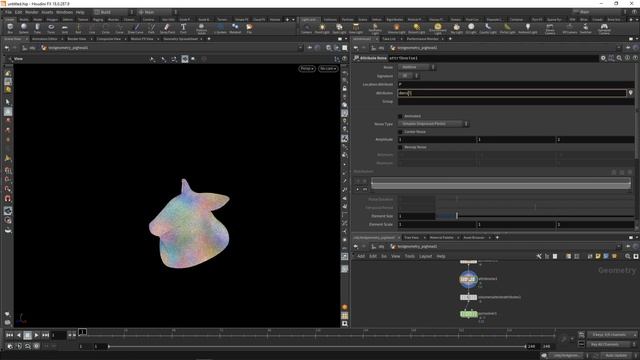Viewport: 640px width, 360px height.
Task: Open the Main radial menu dropdown
Action: coord(157,12)
